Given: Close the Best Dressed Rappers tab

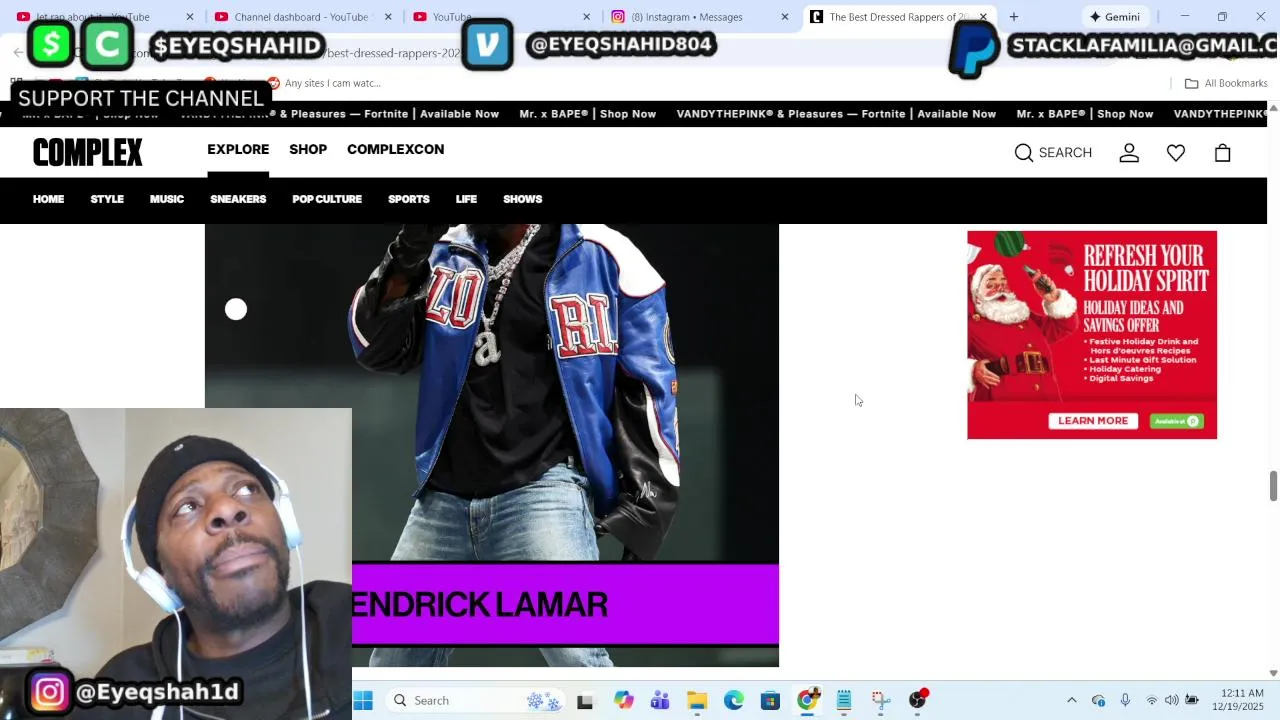Looking at the screenshot, I should (x=983, y=17).
